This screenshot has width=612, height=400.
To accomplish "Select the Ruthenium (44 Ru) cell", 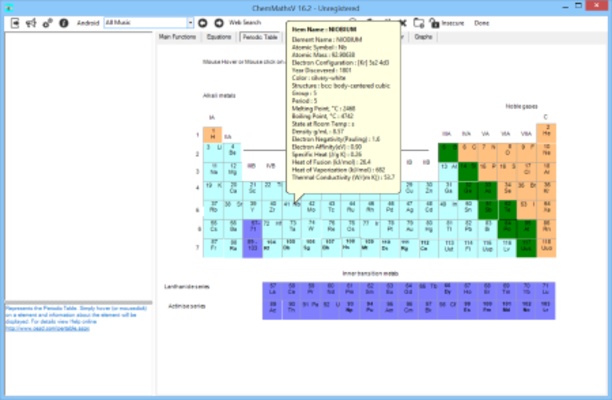I will [350, 210].
